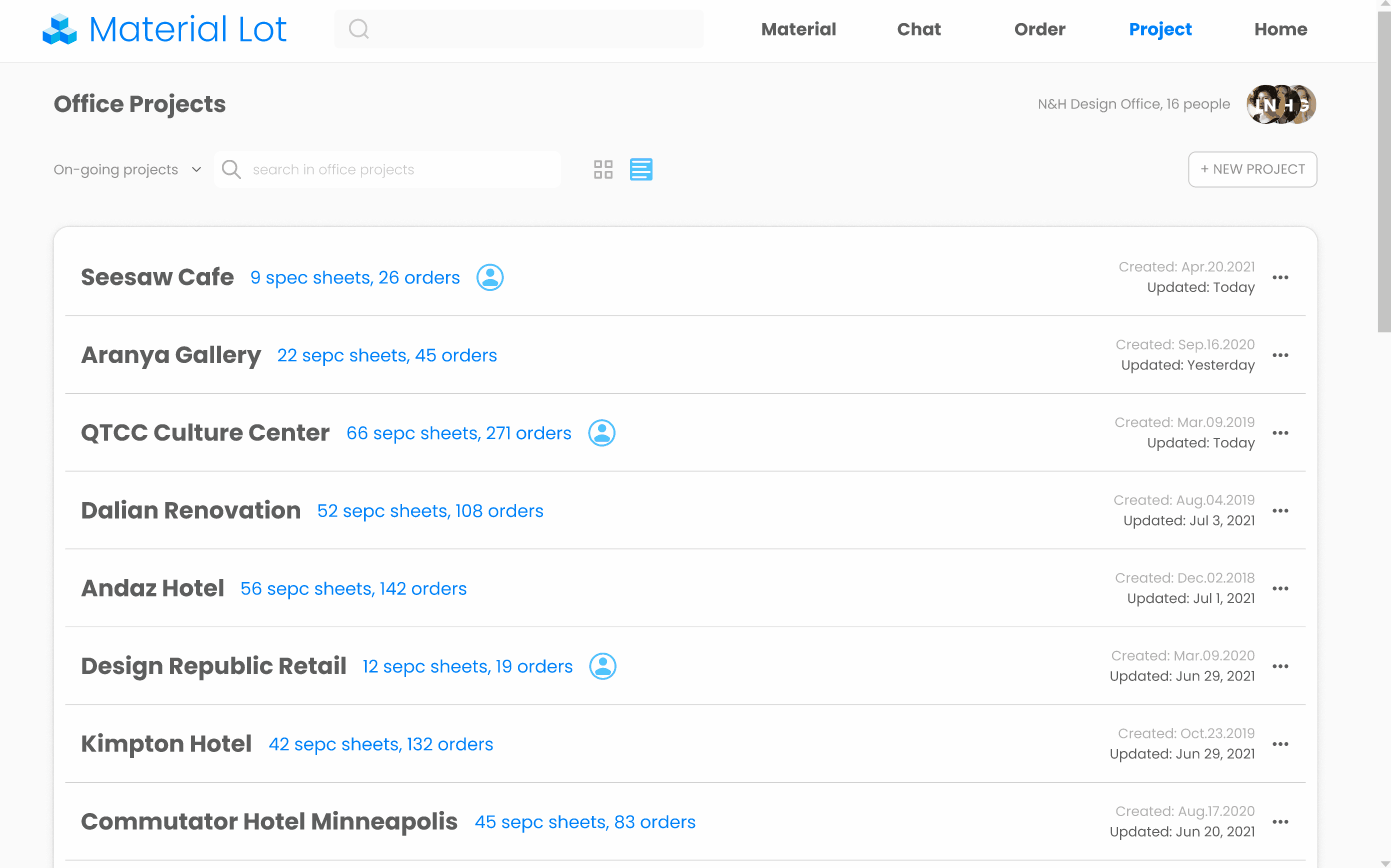Open Aranya Gallery 22 sepc sheets link
This screenshot has width=1391, height=868.
coord(387,356)
